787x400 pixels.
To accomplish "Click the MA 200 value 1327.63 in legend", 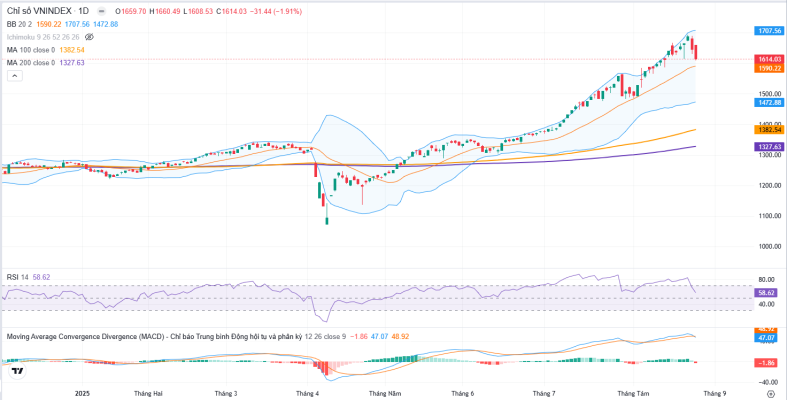I will (72, 63).
